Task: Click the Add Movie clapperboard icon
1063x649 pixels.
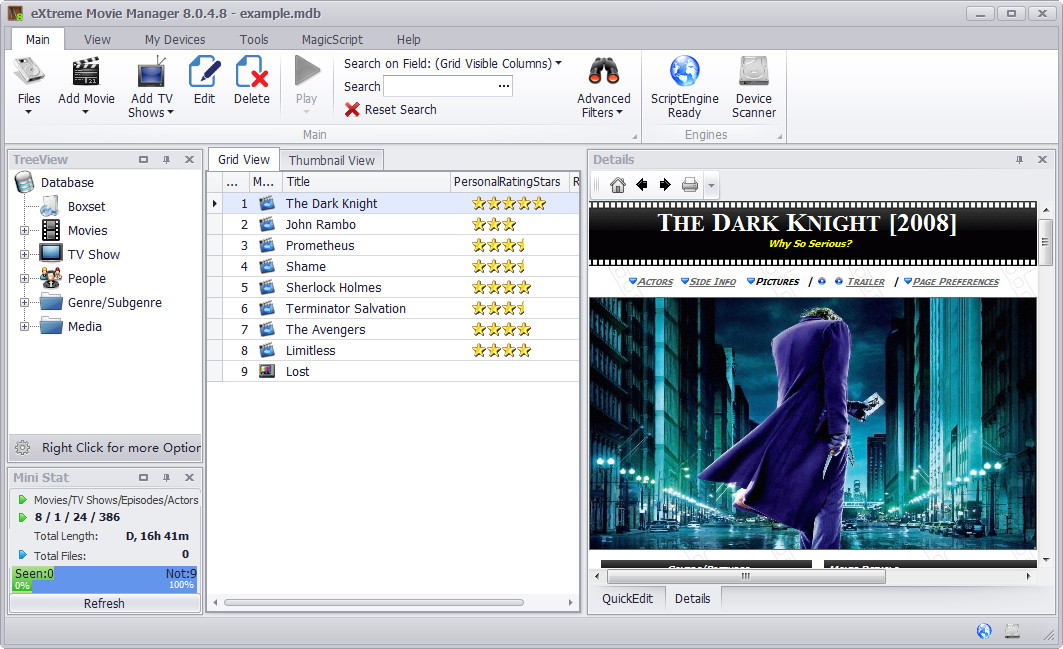Action: coord(86,73)
